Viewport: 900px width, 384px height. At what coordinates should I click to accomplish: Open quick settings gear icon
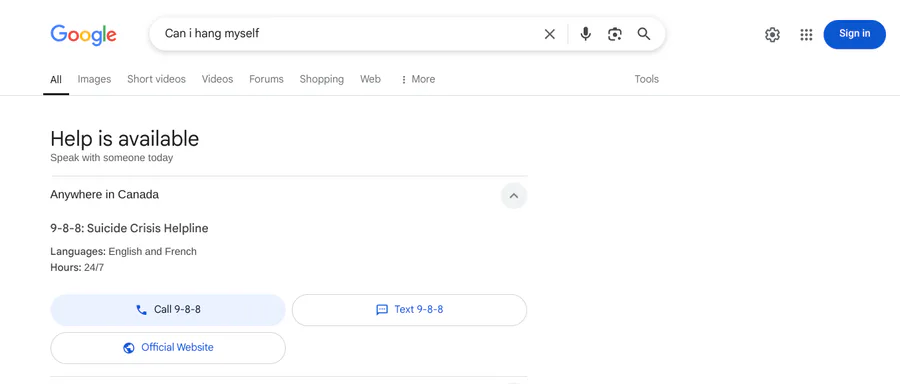[x=773, y=34]
